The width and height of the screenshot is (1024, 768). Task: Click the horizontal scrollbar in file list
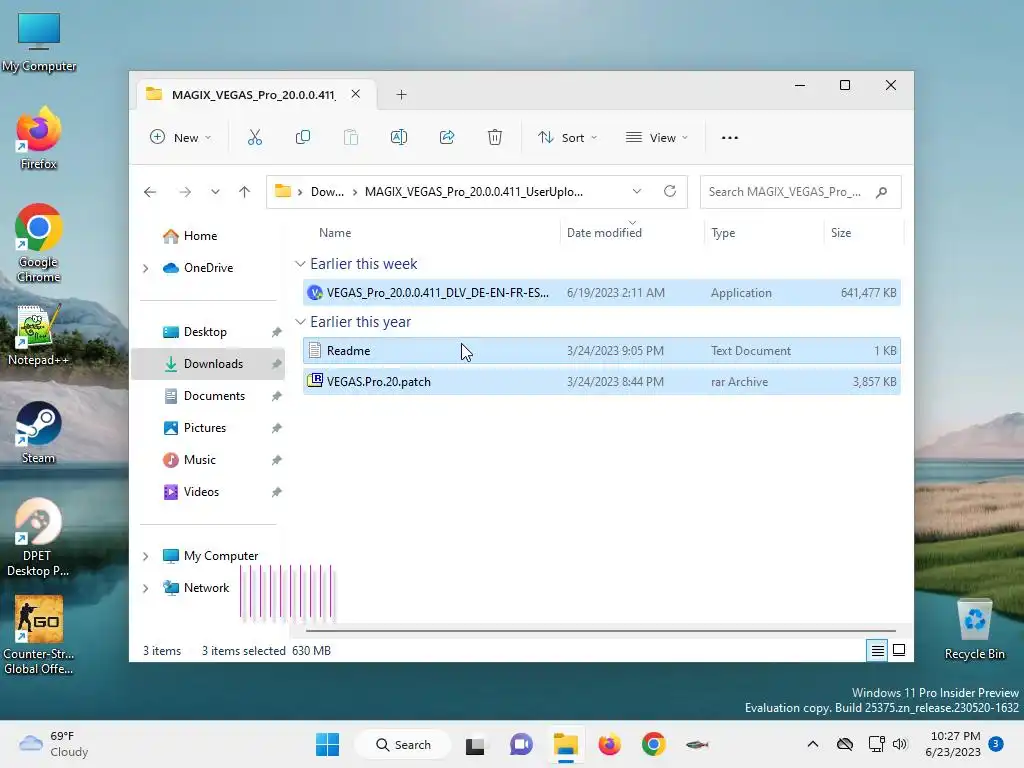pos(600,631)
